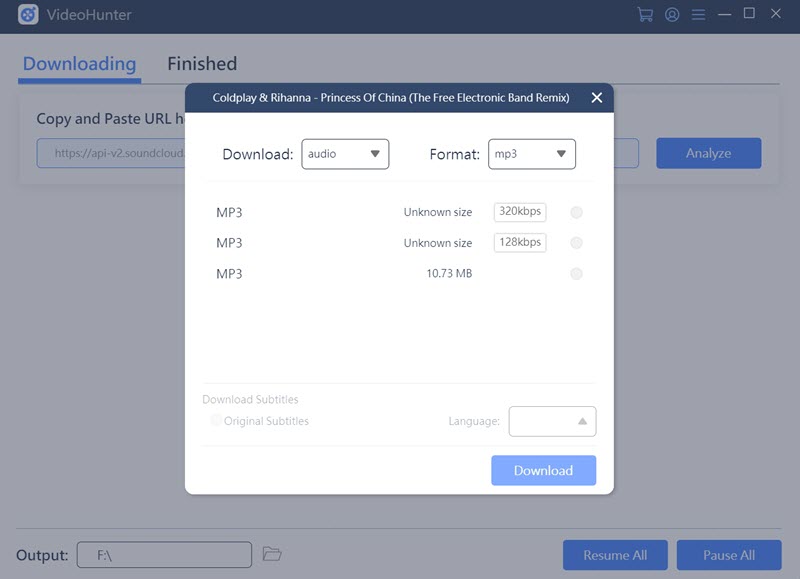Image resolution: width=800 pixels, height=579 pixels.
Task: Click the Pause All button
Action: (x=729, y=555)
